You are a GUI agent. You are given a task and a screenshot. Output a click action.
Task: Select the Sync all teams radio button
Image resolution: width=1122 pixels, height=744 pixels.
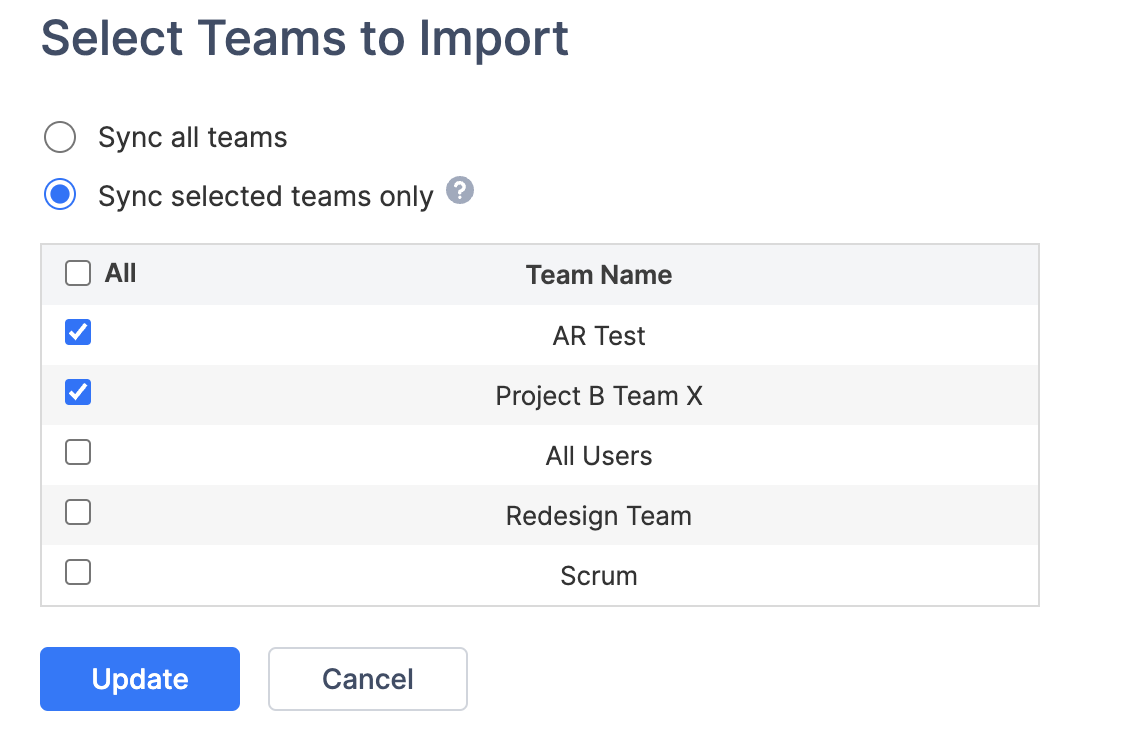point(60,137)
